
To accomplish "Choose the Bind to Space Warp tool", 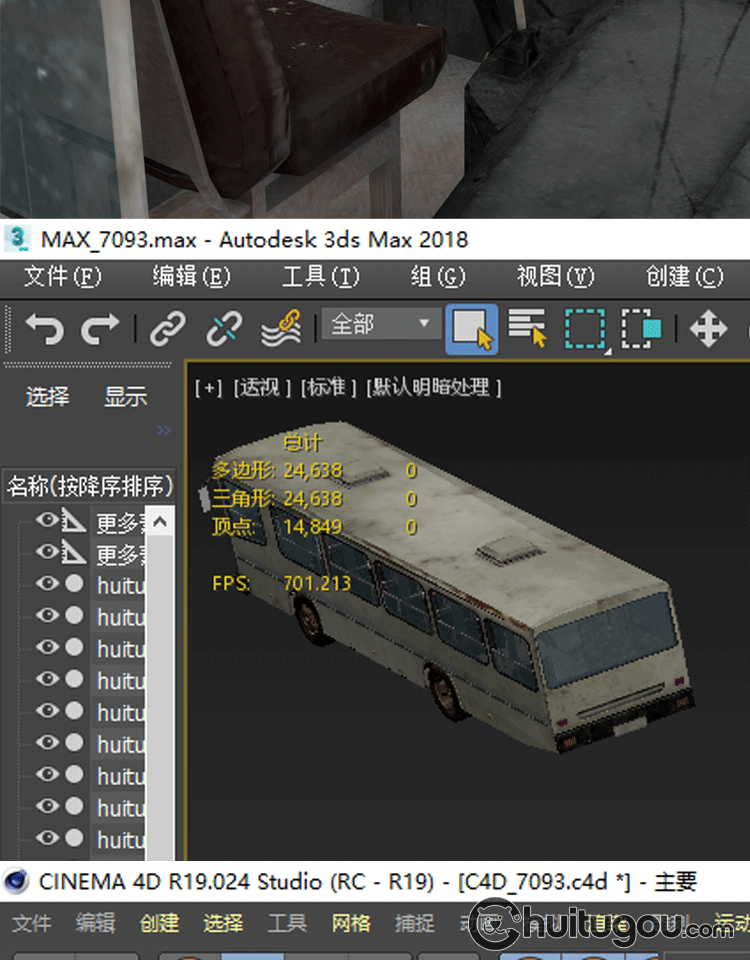I will tap(281, 329).
